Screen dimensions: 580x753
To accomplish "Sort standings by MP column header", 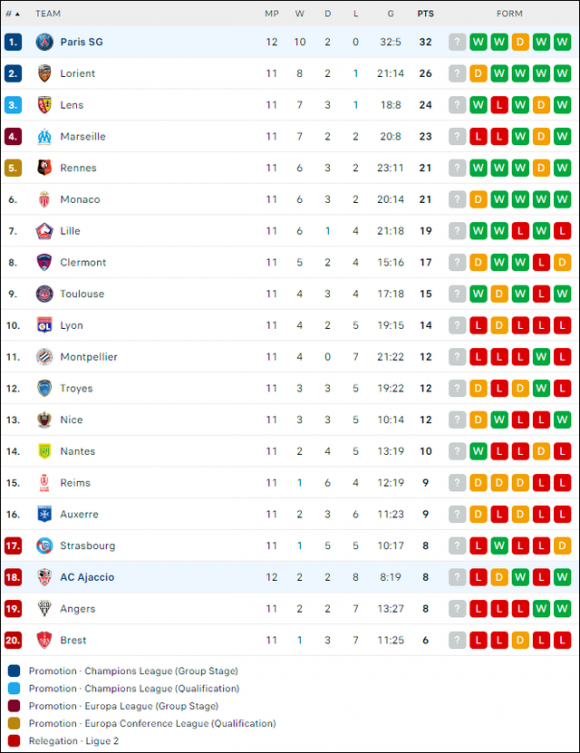I will click(272, 14).
